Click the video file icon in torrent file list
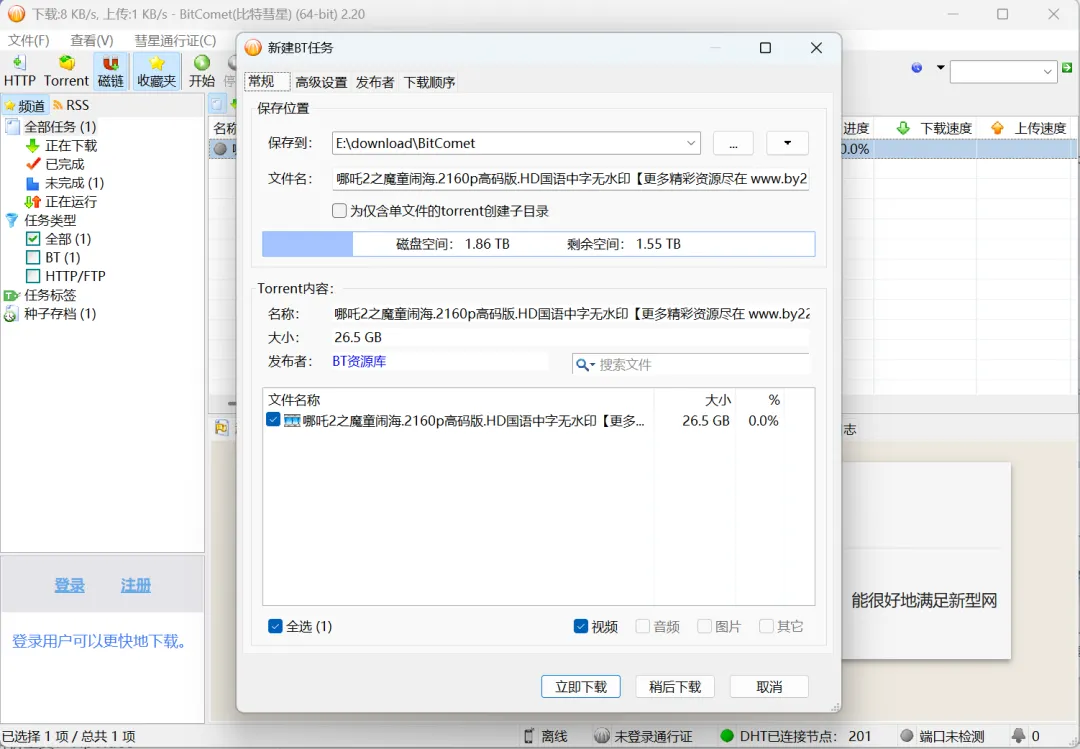 pyautogui.click(x=292, y=420)
